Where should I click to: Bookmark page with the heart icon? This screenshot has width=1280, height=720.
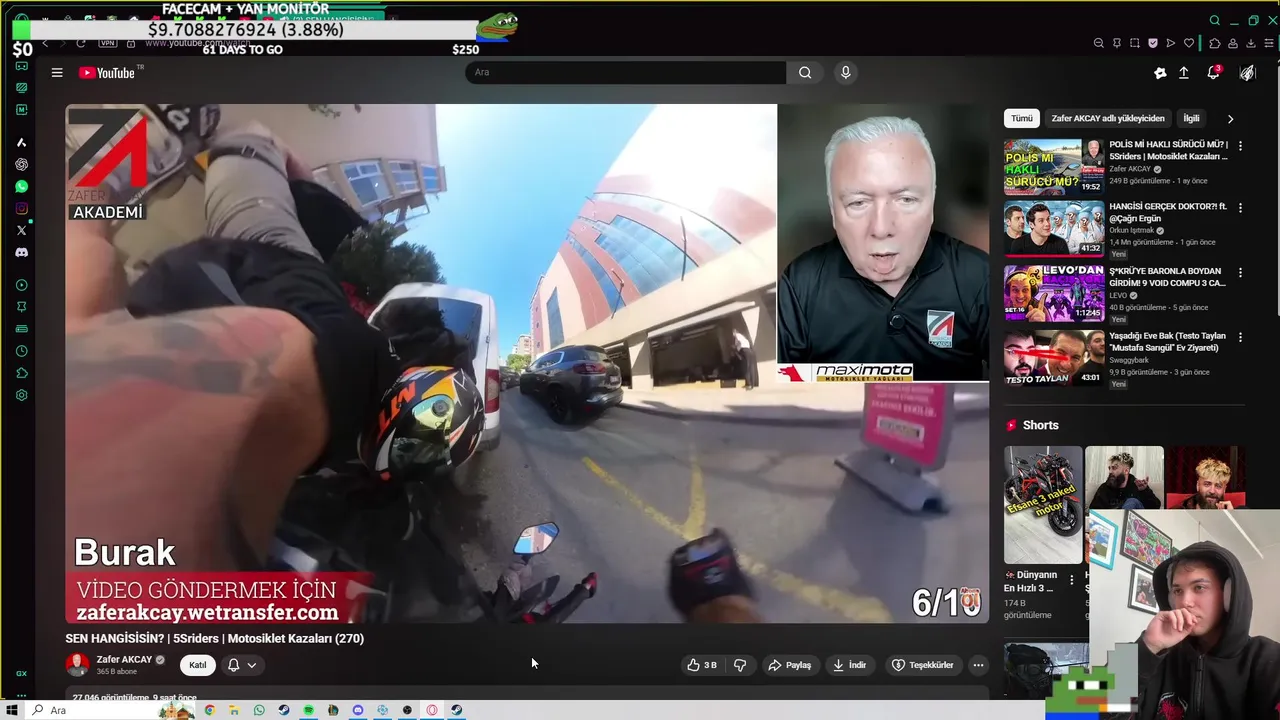click(x=1189, y=43)
